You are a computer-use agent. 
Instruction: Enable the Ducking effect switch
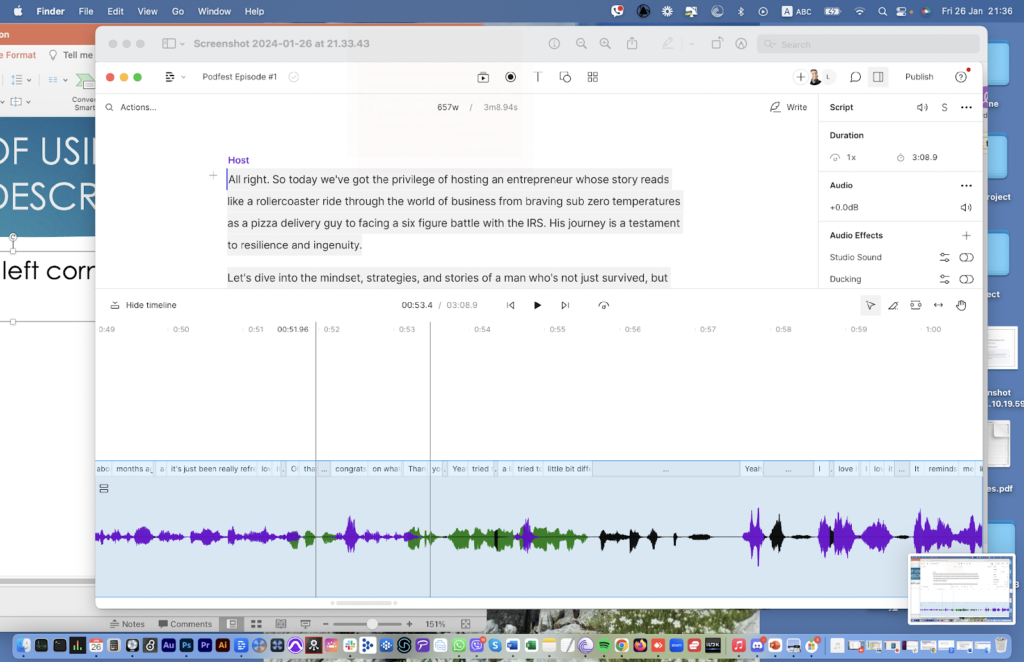tap(966, 279)
